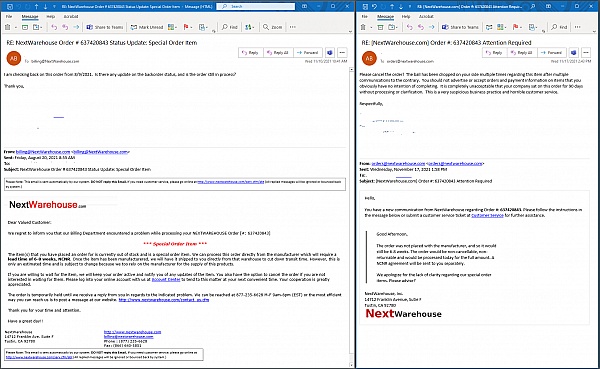
Task: Click the ribbon Forward arrow in left window toolbar
Action: [76, 27]
